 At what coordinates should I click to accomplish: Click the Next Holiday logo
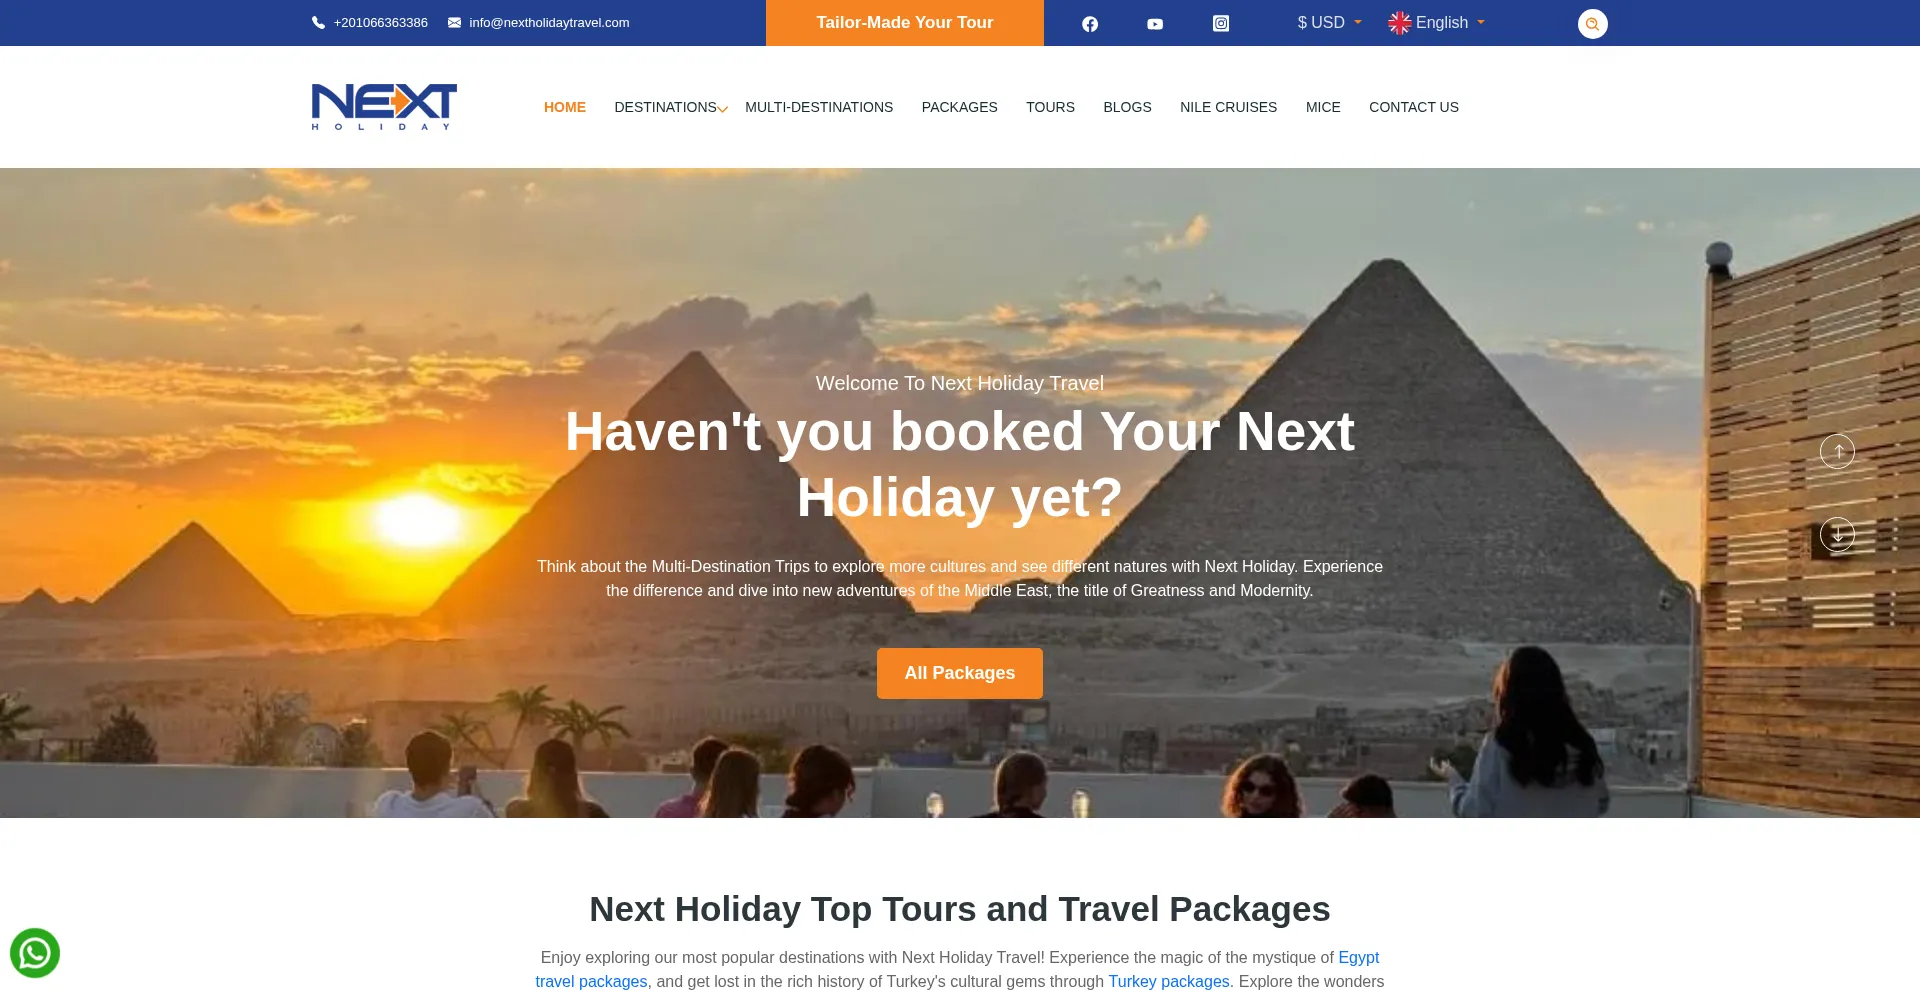pos(384,106)
